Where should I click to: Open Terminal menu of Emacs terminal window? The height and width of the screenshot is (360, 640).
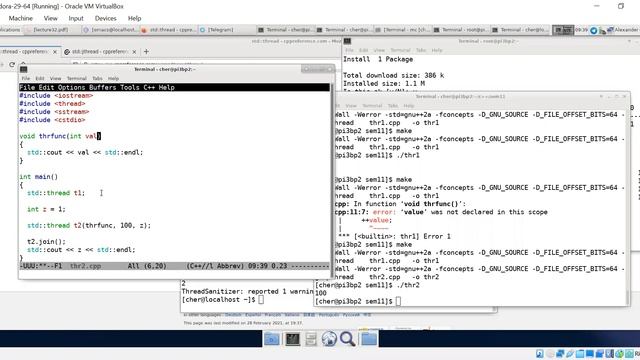pyautogui.click(x=76, y=78)
